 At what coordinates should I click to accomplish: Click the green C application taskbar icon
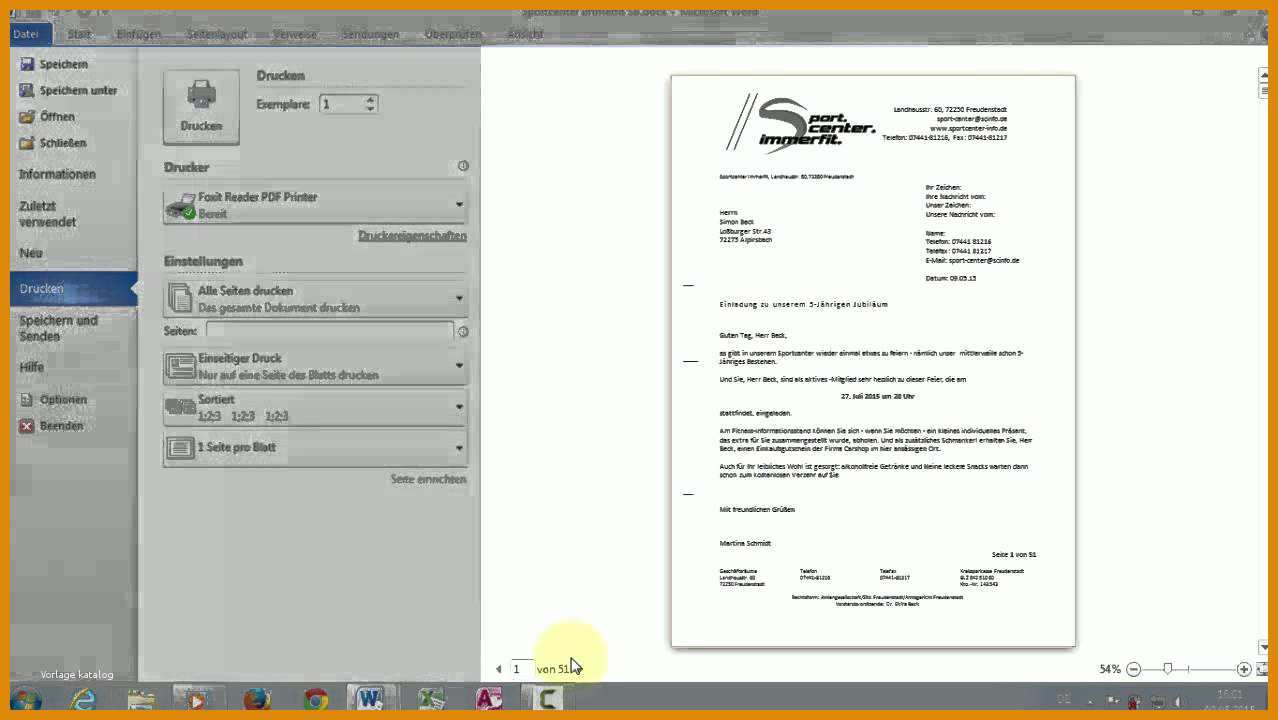(549, 699)
